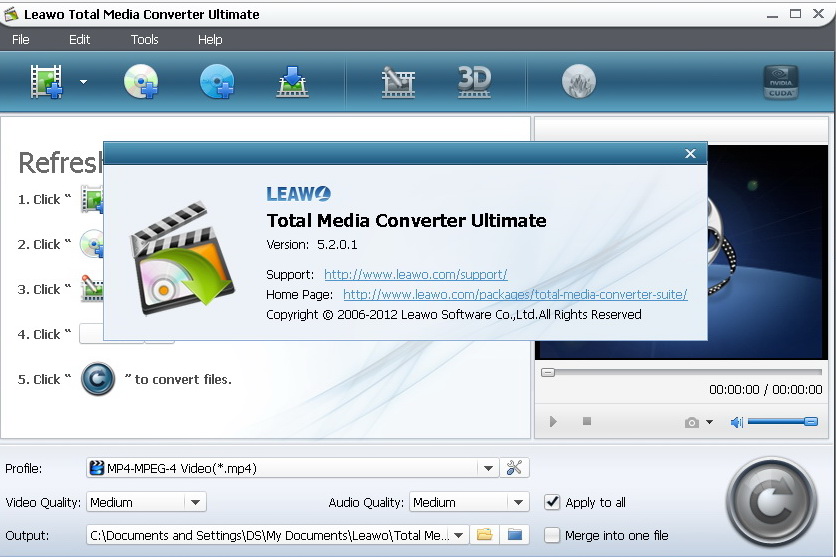Image resolution: width=836 pixels, height=557 pixels.
Task: Open the File menu
Action: coord(21,39)
